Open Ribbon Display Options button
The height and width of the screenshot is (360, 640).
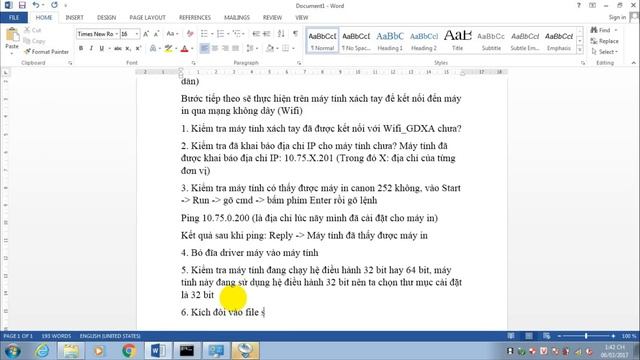[592, 5]
